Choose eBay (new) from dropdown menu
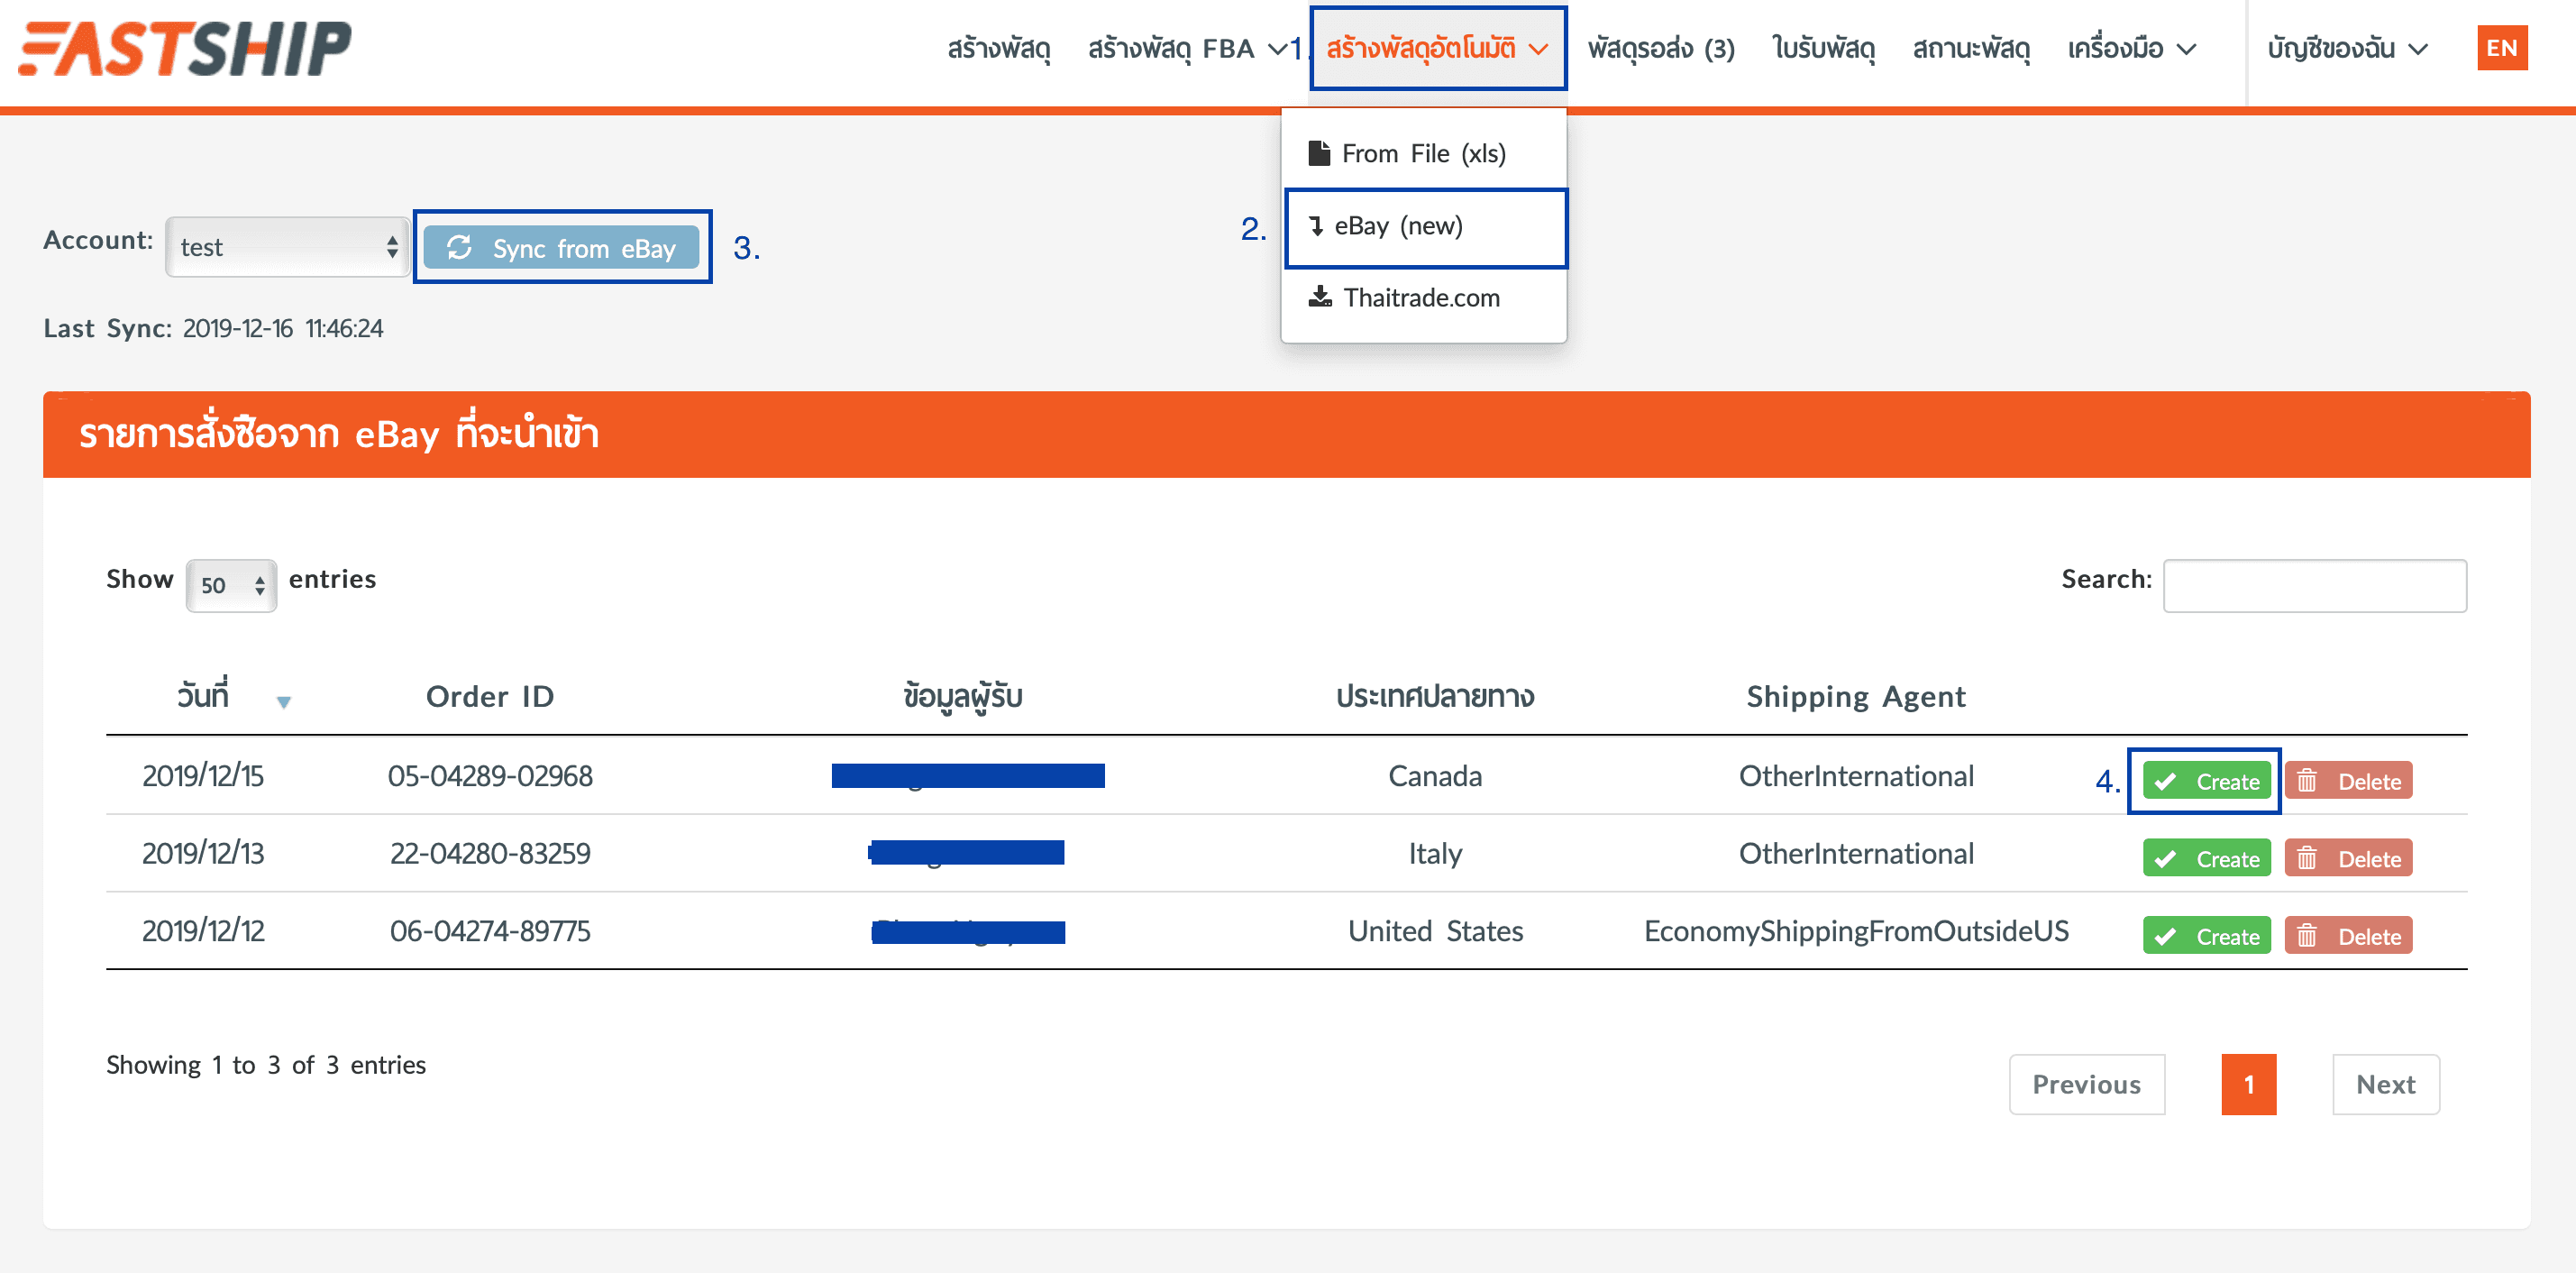Viewport: 2576px width, 1273px height. [1425, 226]
